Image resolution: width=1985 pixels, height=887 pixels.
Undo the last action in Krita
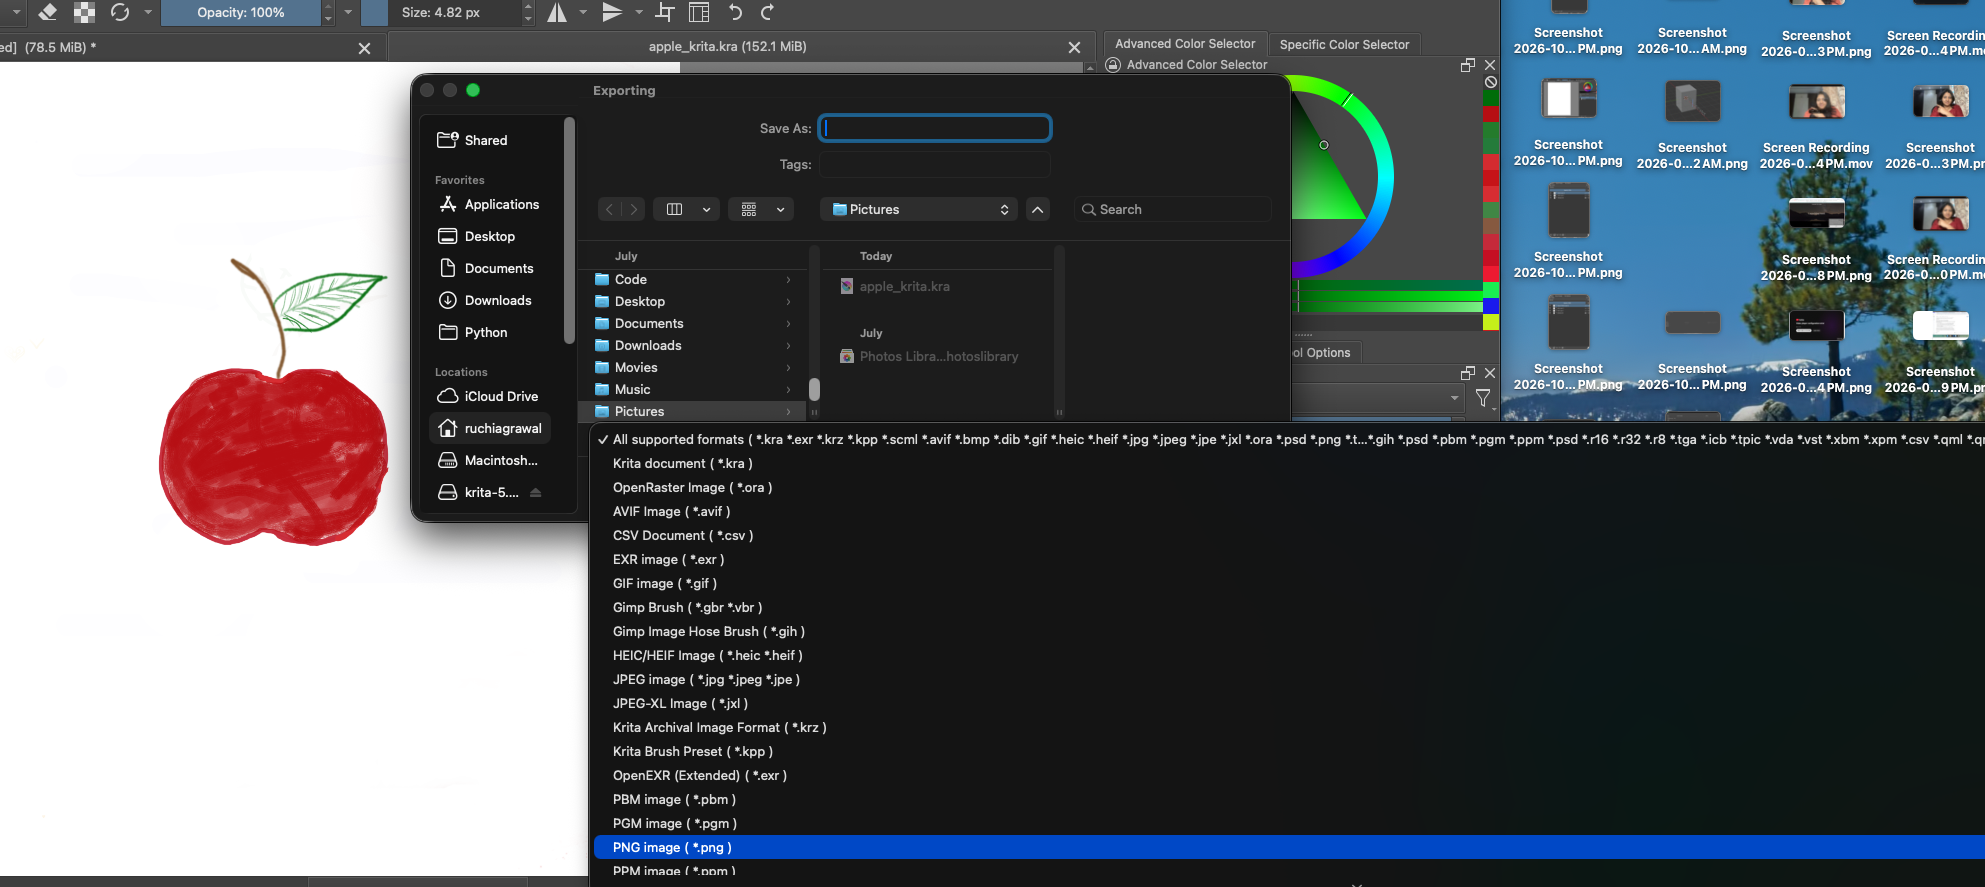[735, 12]
